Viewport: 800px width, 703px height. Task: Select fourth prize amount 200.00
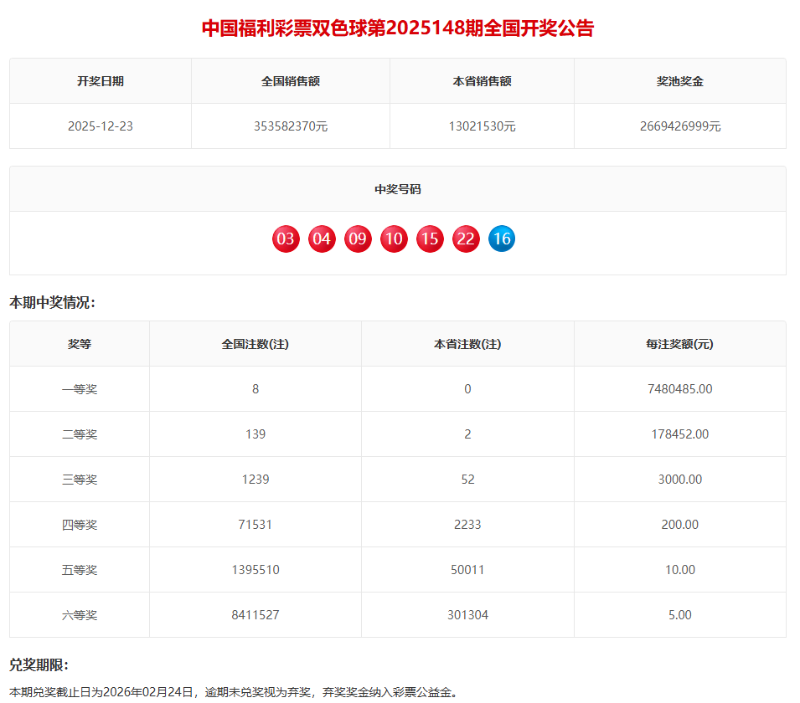pos(680,525)
